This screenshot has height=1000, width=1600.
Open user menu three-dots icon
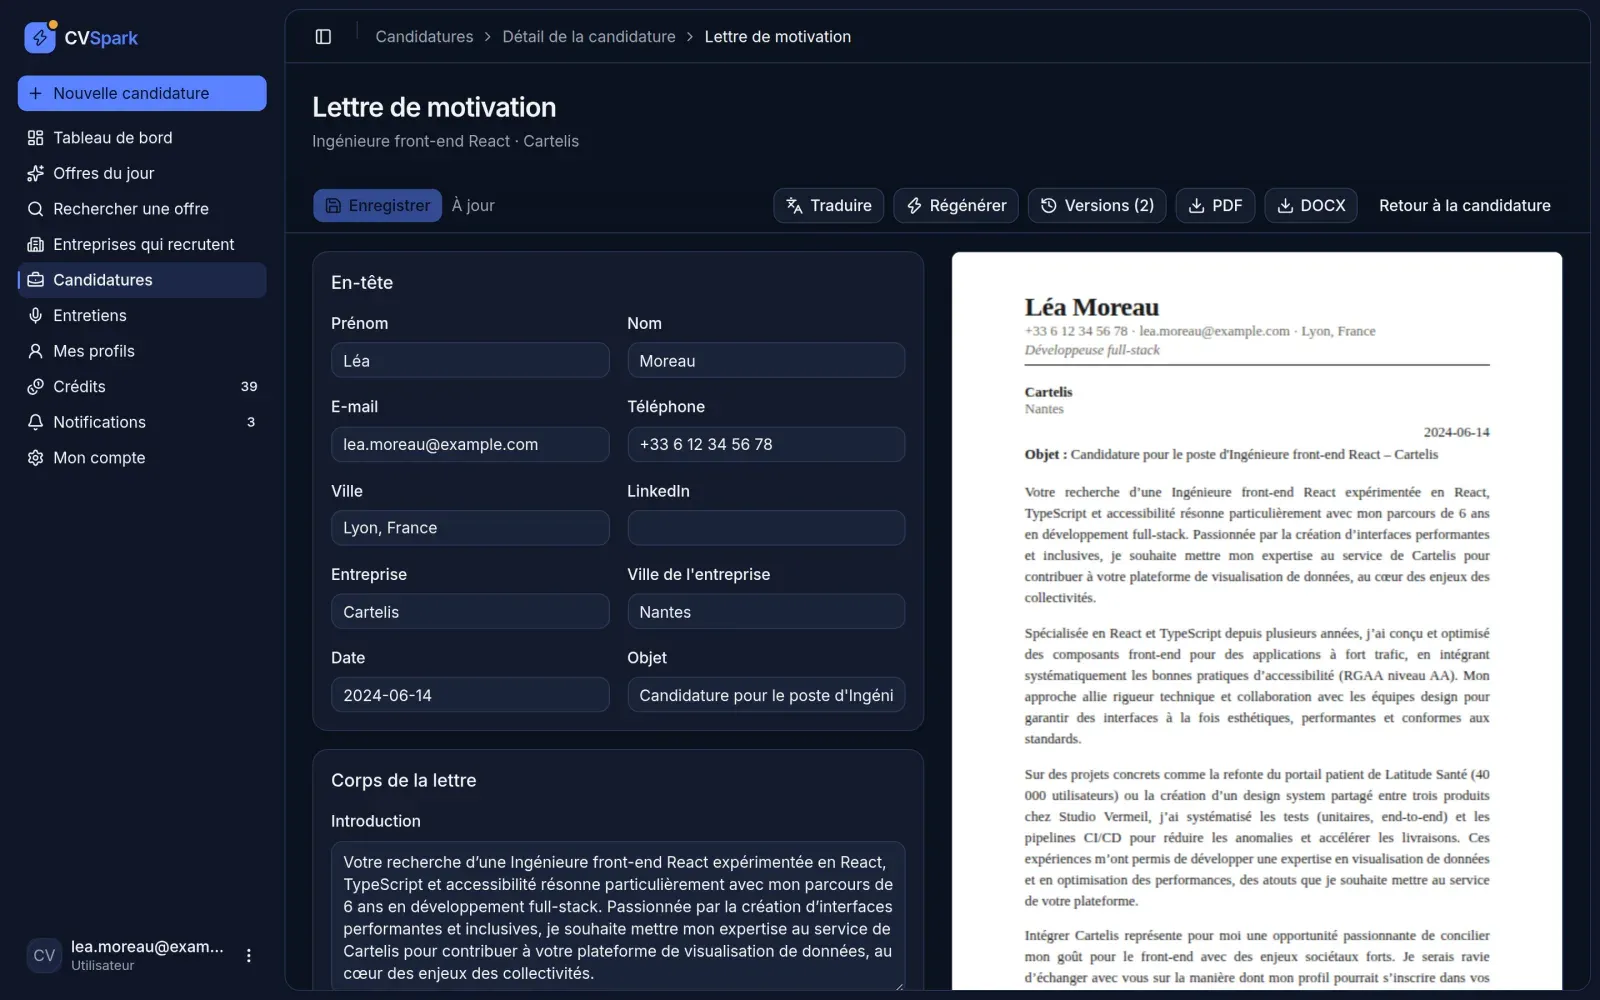click(249, 955)
